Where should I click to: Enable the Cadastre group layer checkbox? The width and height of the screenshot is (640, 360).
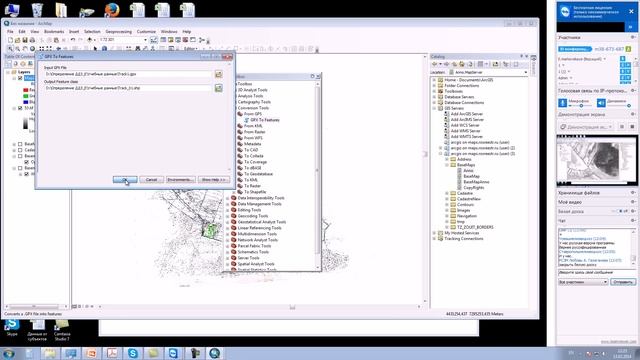point(20,150)
